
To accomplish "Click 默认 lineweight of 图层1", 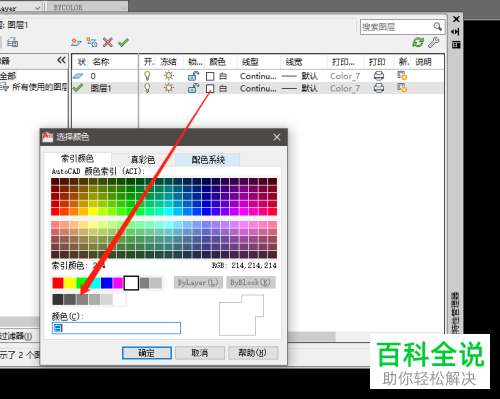I will (x=310, y=88).
